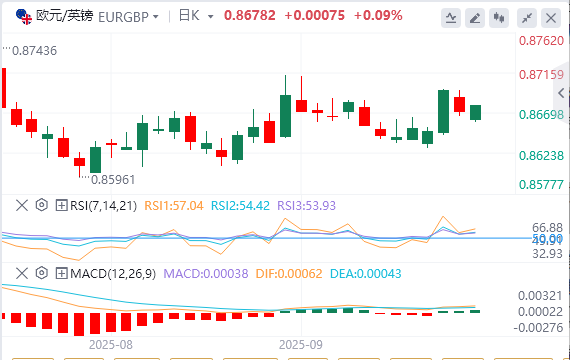Click the 0.85961 low price label
Viewport: 570px width, 360px height.
point(113,180)
